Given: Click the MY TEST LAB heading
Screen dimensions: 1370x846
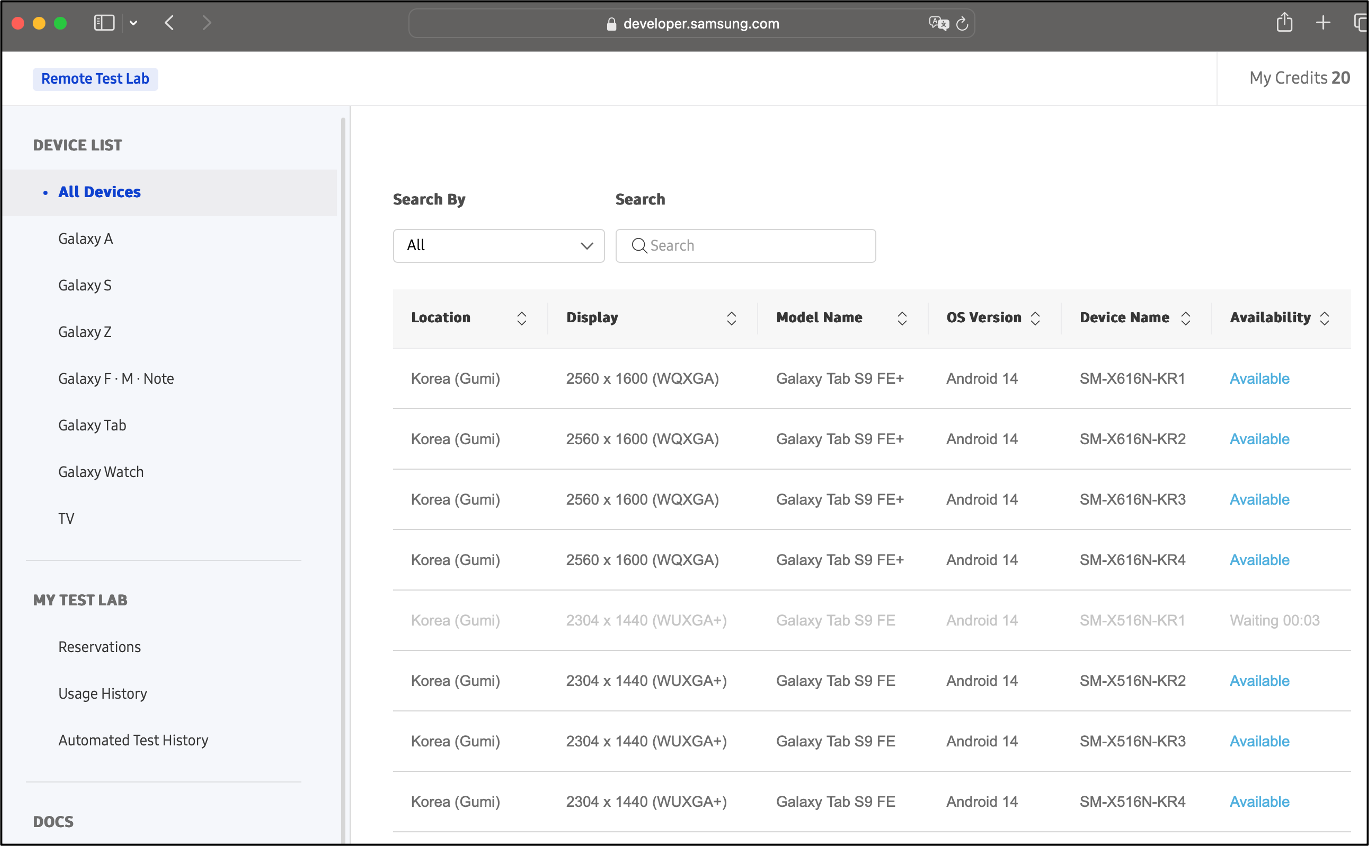Looking at the screenshot, I should click(x=80, y=600).
